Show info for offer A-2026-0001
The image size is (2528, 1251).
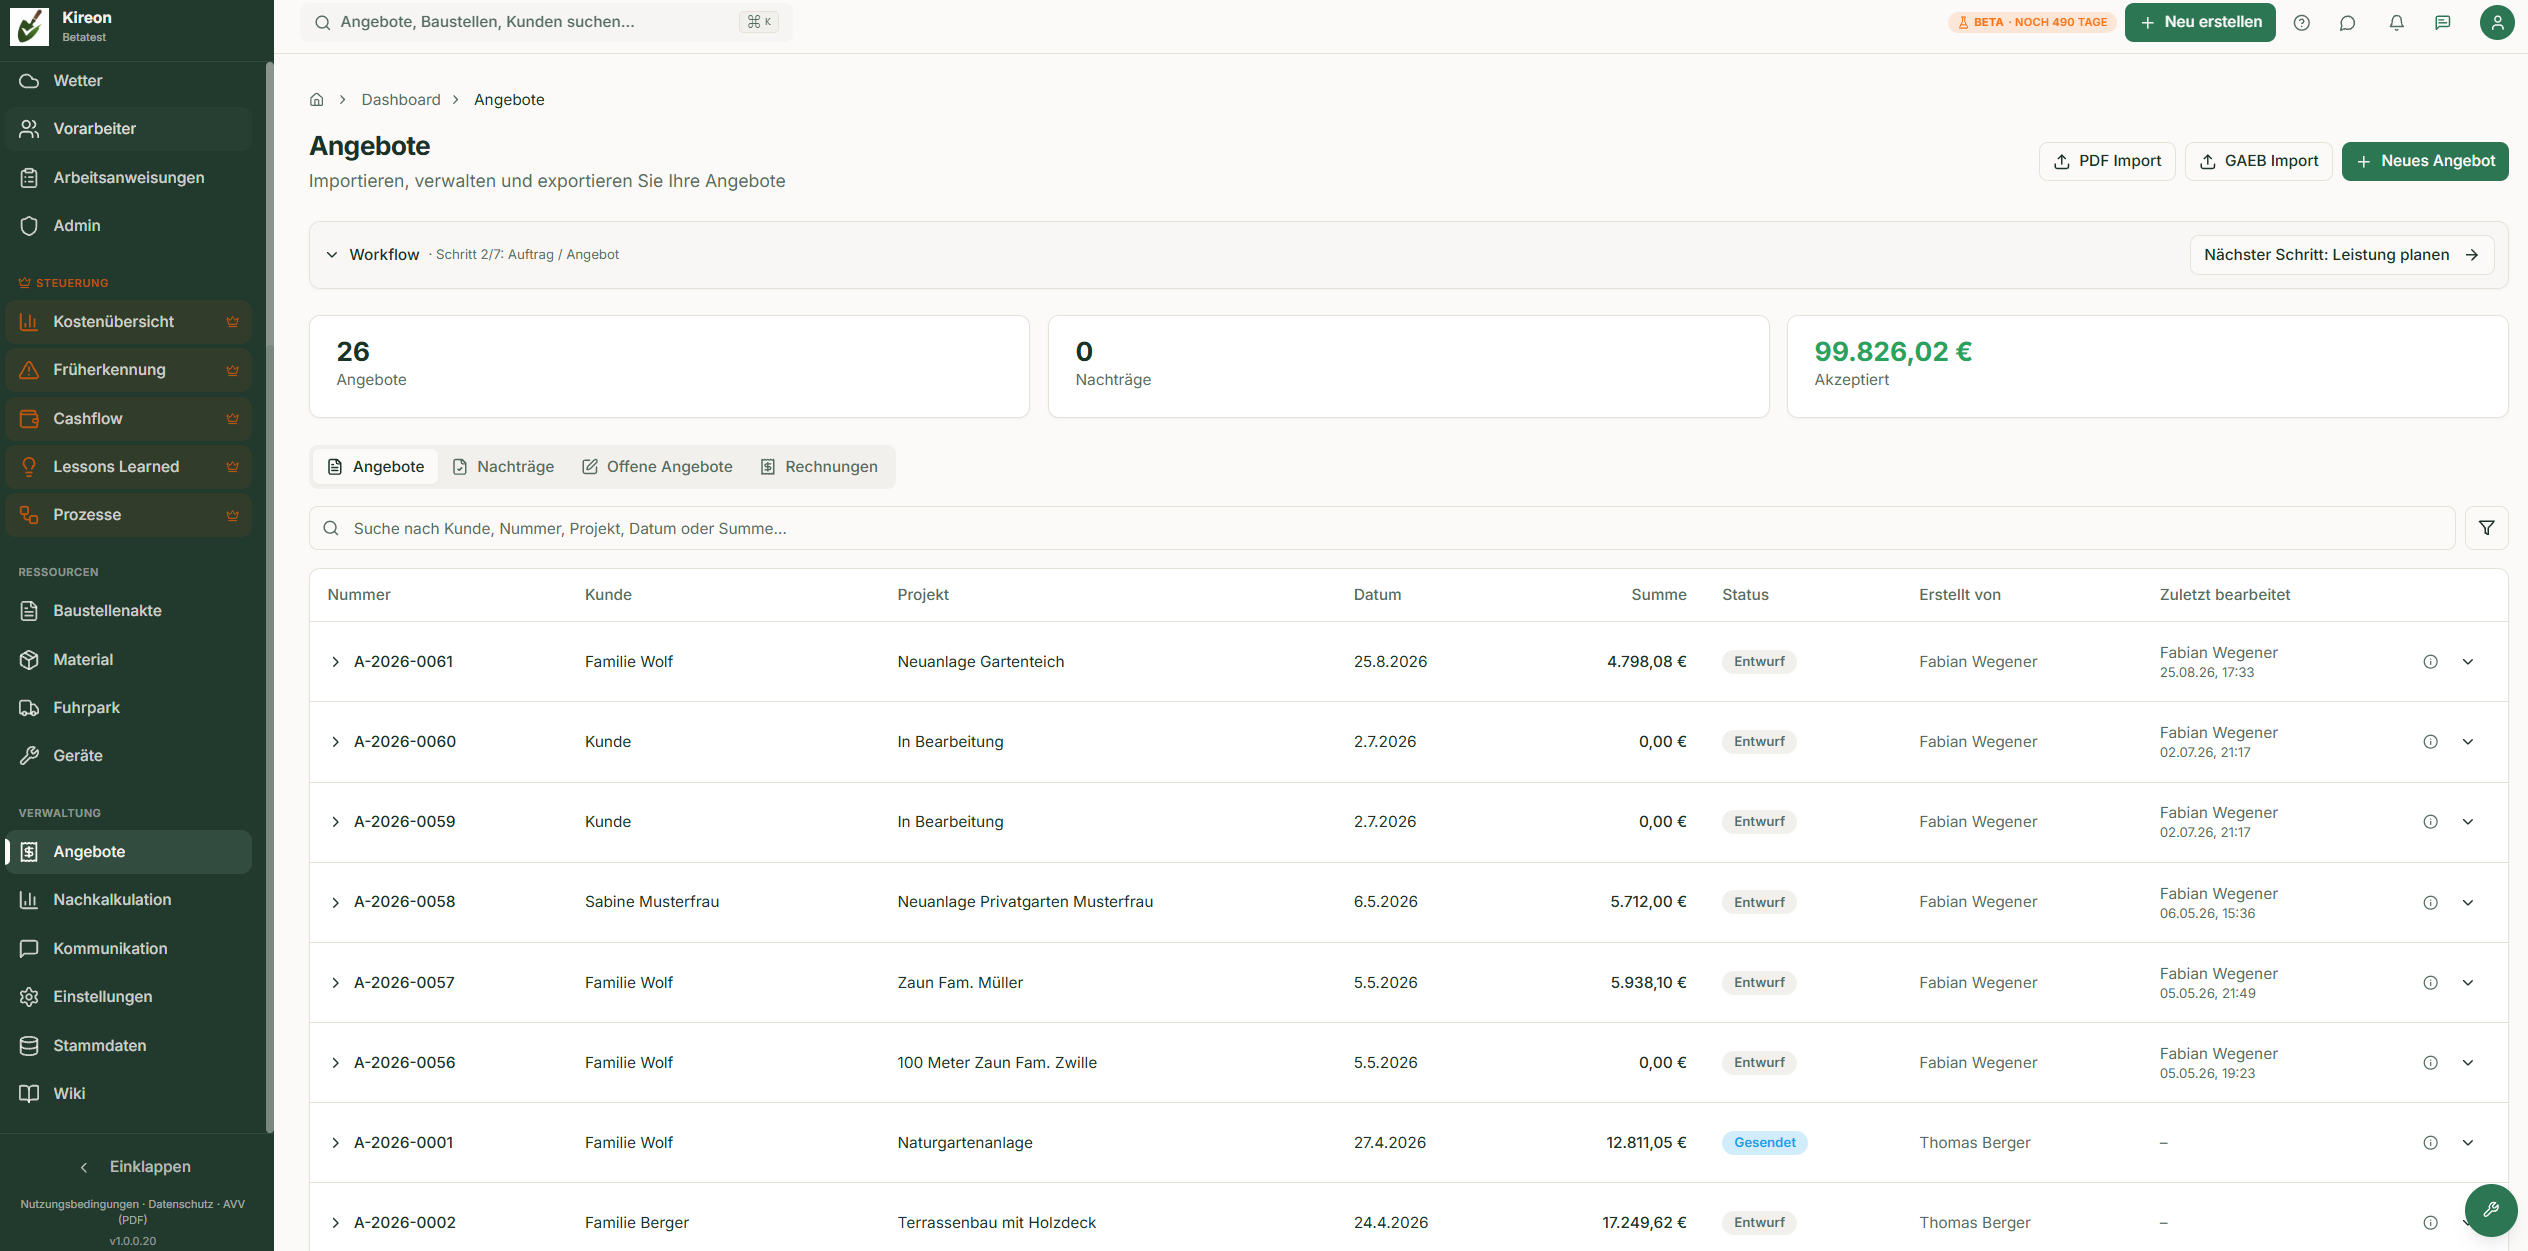pyautogui.click(x=2431, y=1143)
